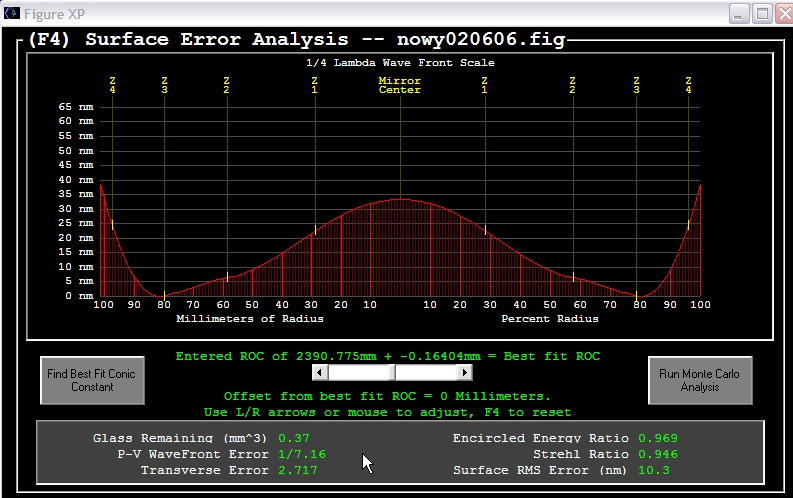Select the Strehl Ratio value 0.946
The image size is (793, 498).
[x=657, y=454]
